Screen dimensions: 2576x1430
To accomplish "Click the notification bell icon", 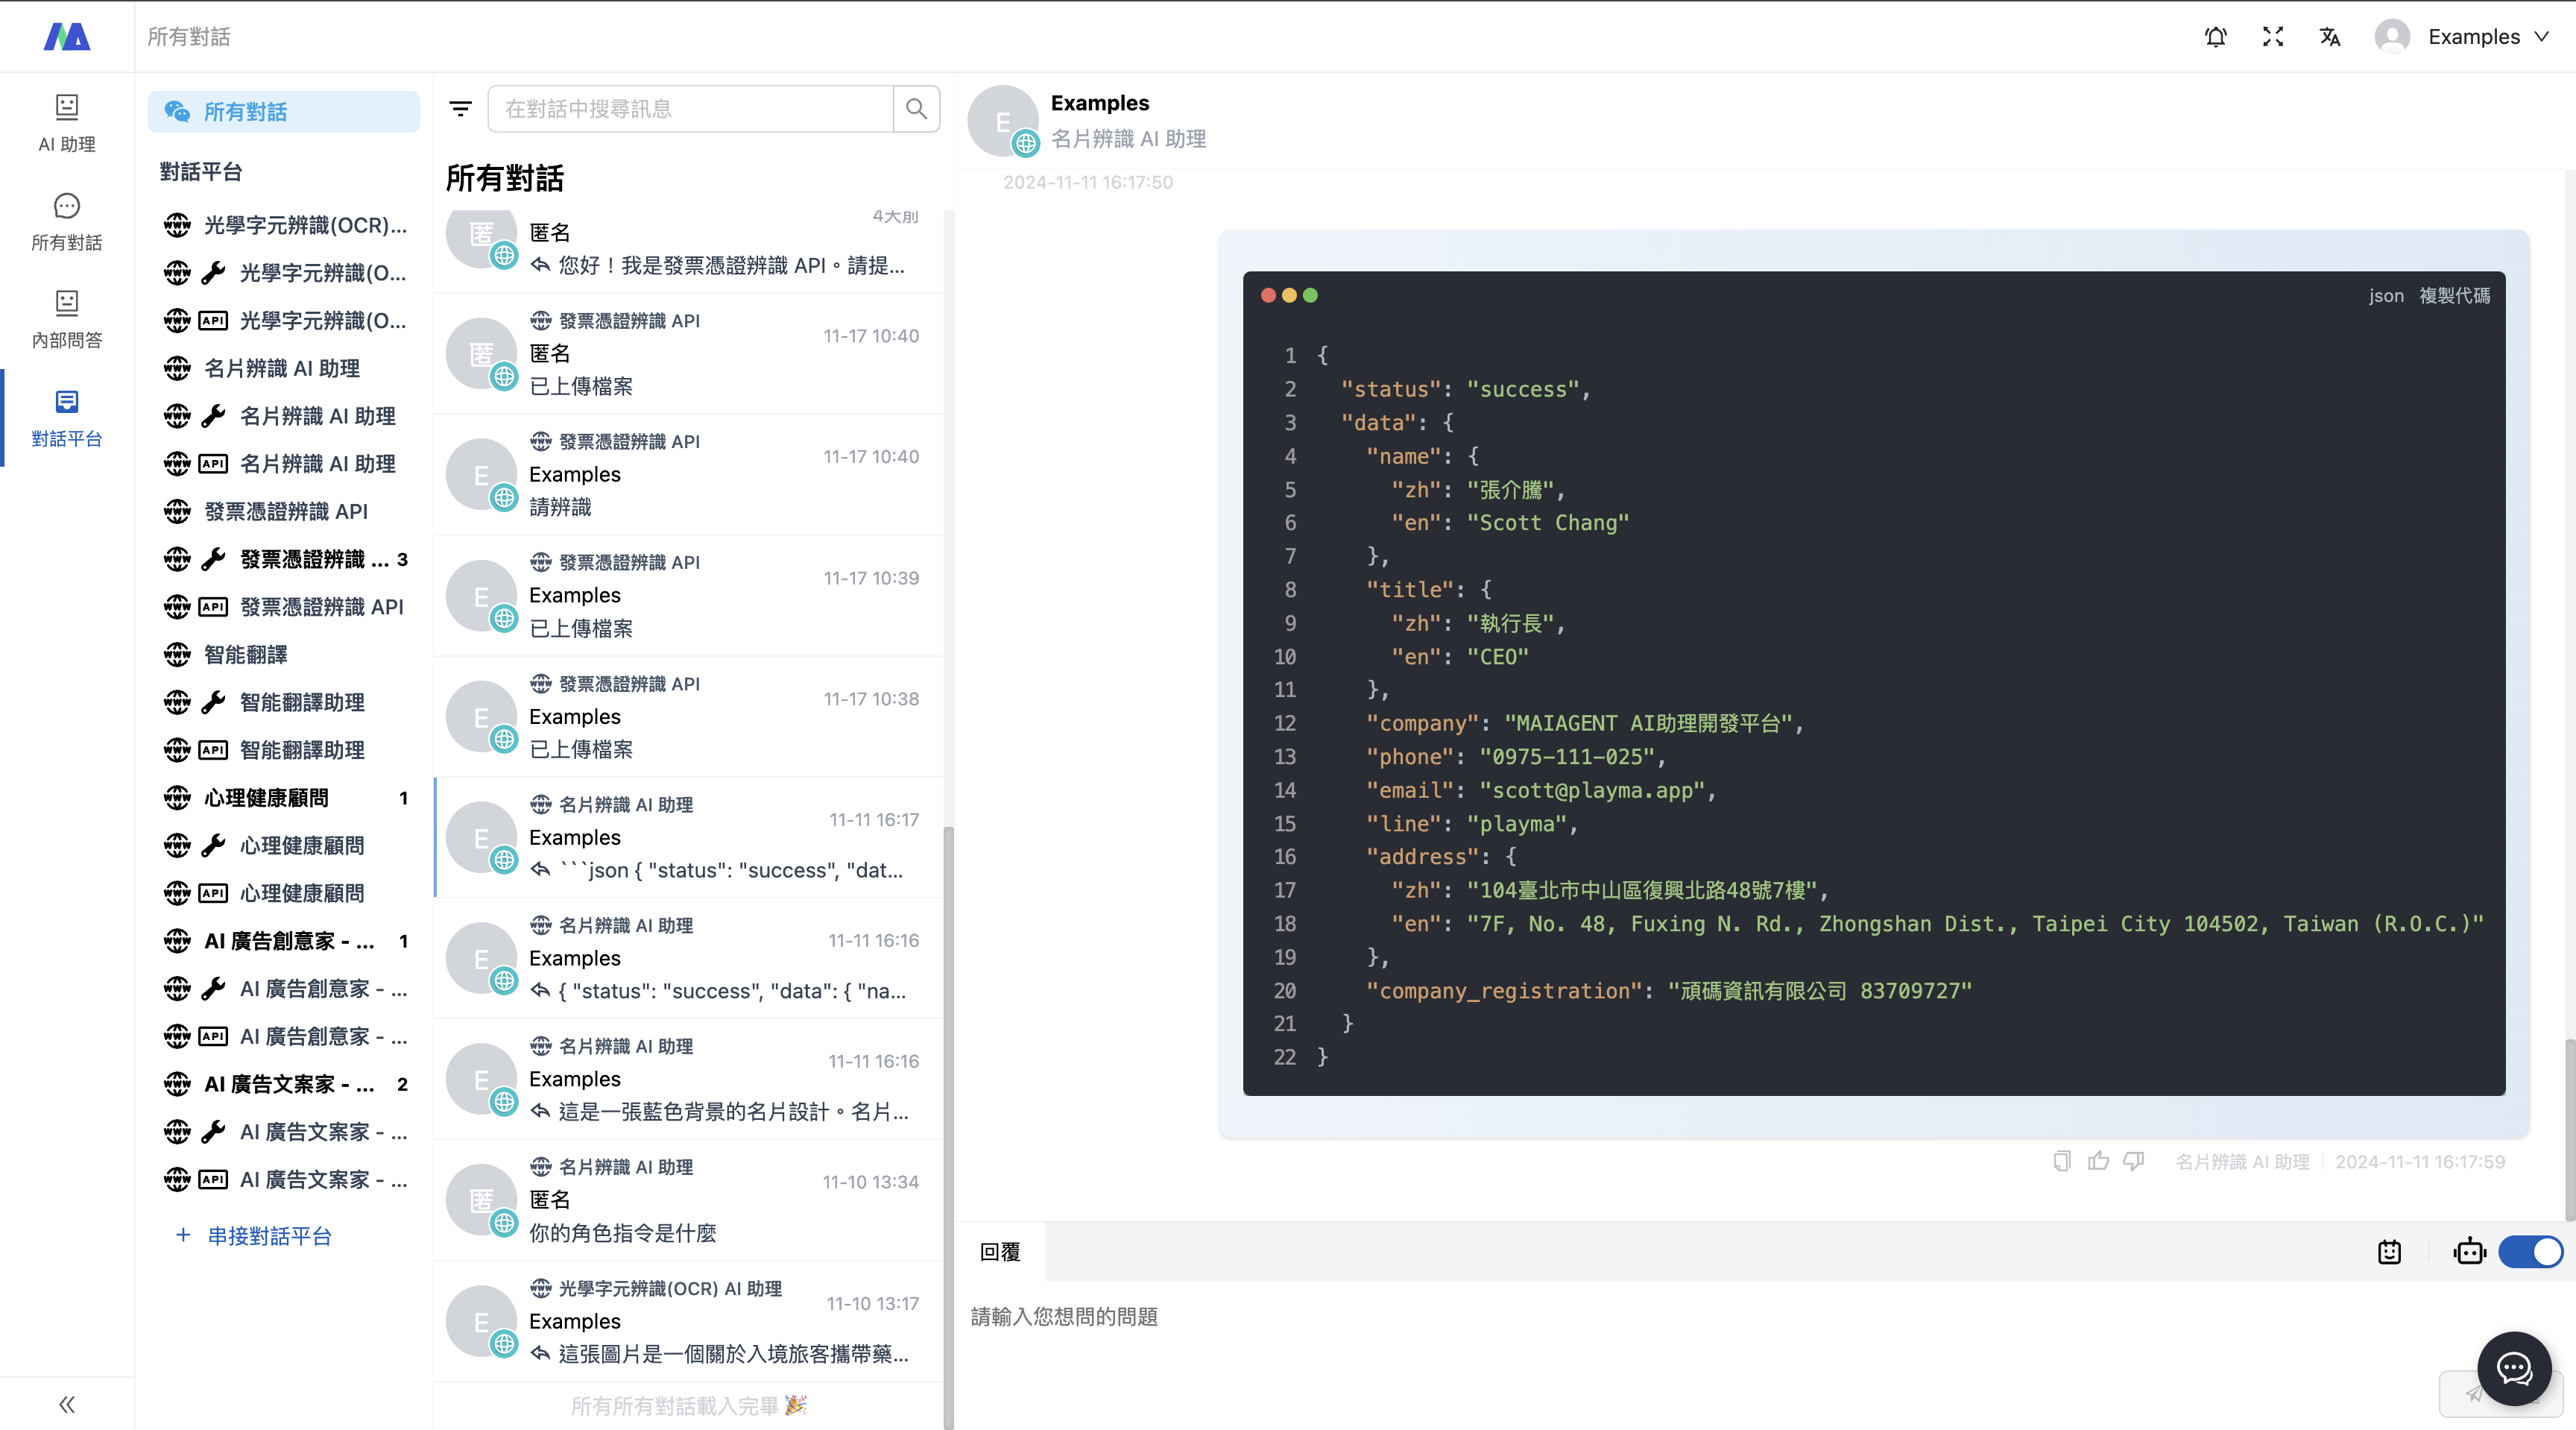I will pyautogui.click(x=2215, y=37).
